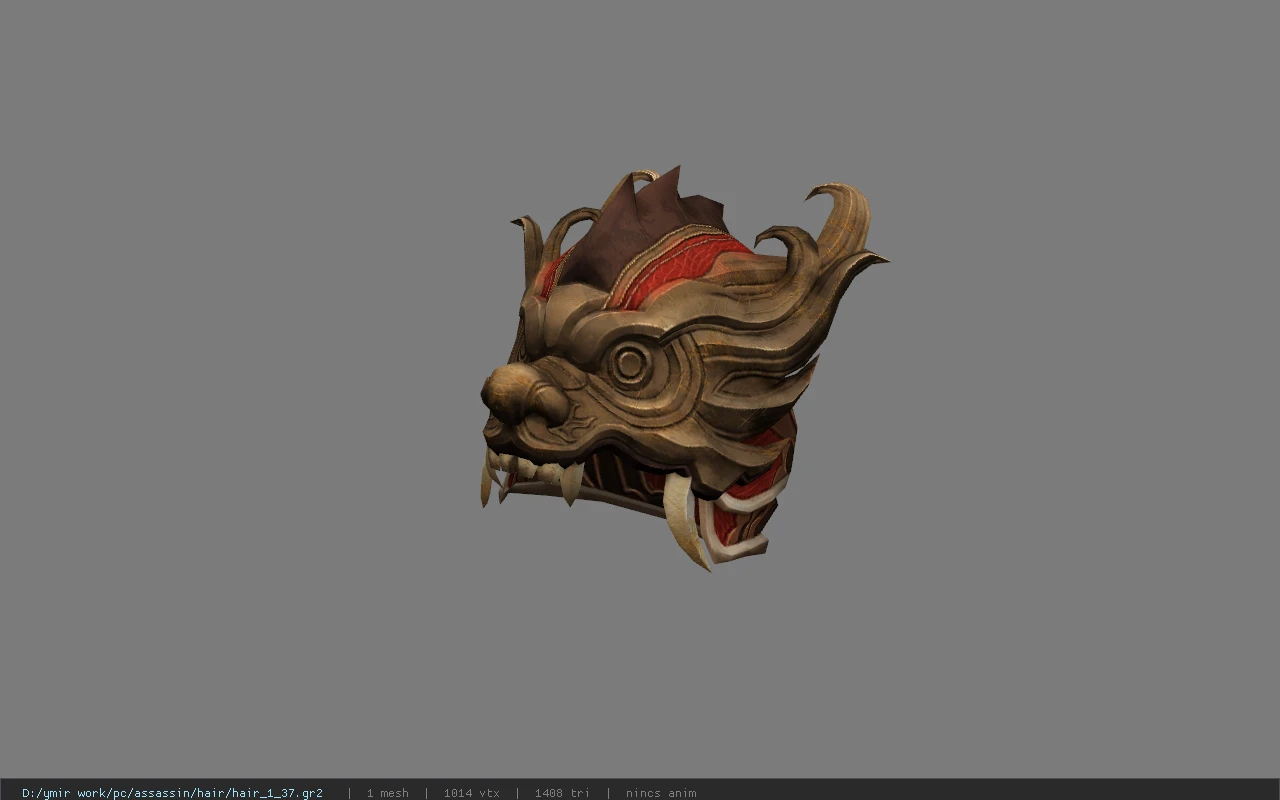Click the '1 mesh' status bar entry
1280x800 pixels.
[387, 793]
